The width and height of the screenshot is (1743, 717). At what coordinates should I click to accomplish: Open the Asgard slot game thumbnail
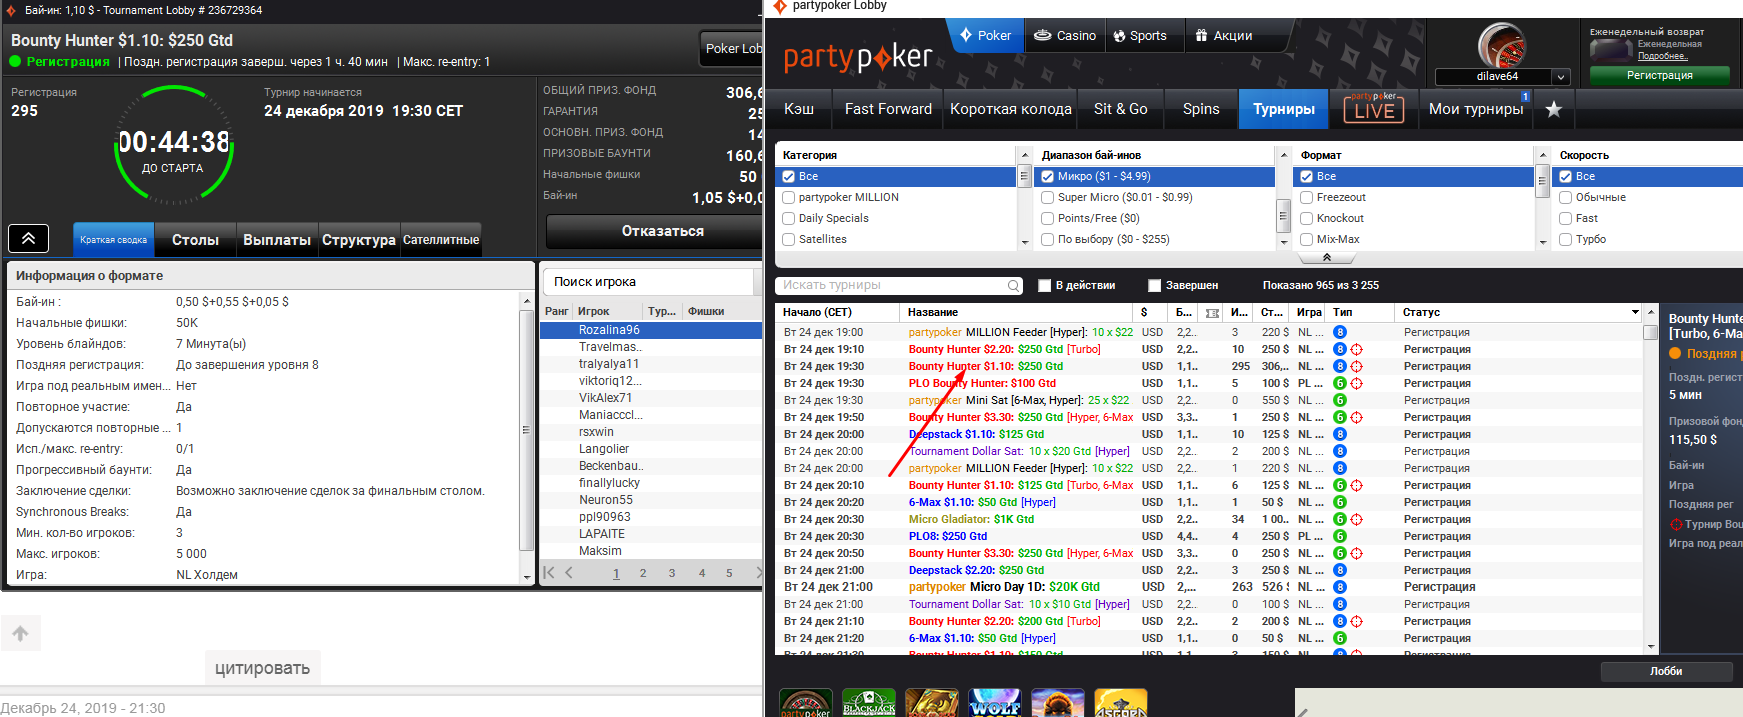point(1120,703)
